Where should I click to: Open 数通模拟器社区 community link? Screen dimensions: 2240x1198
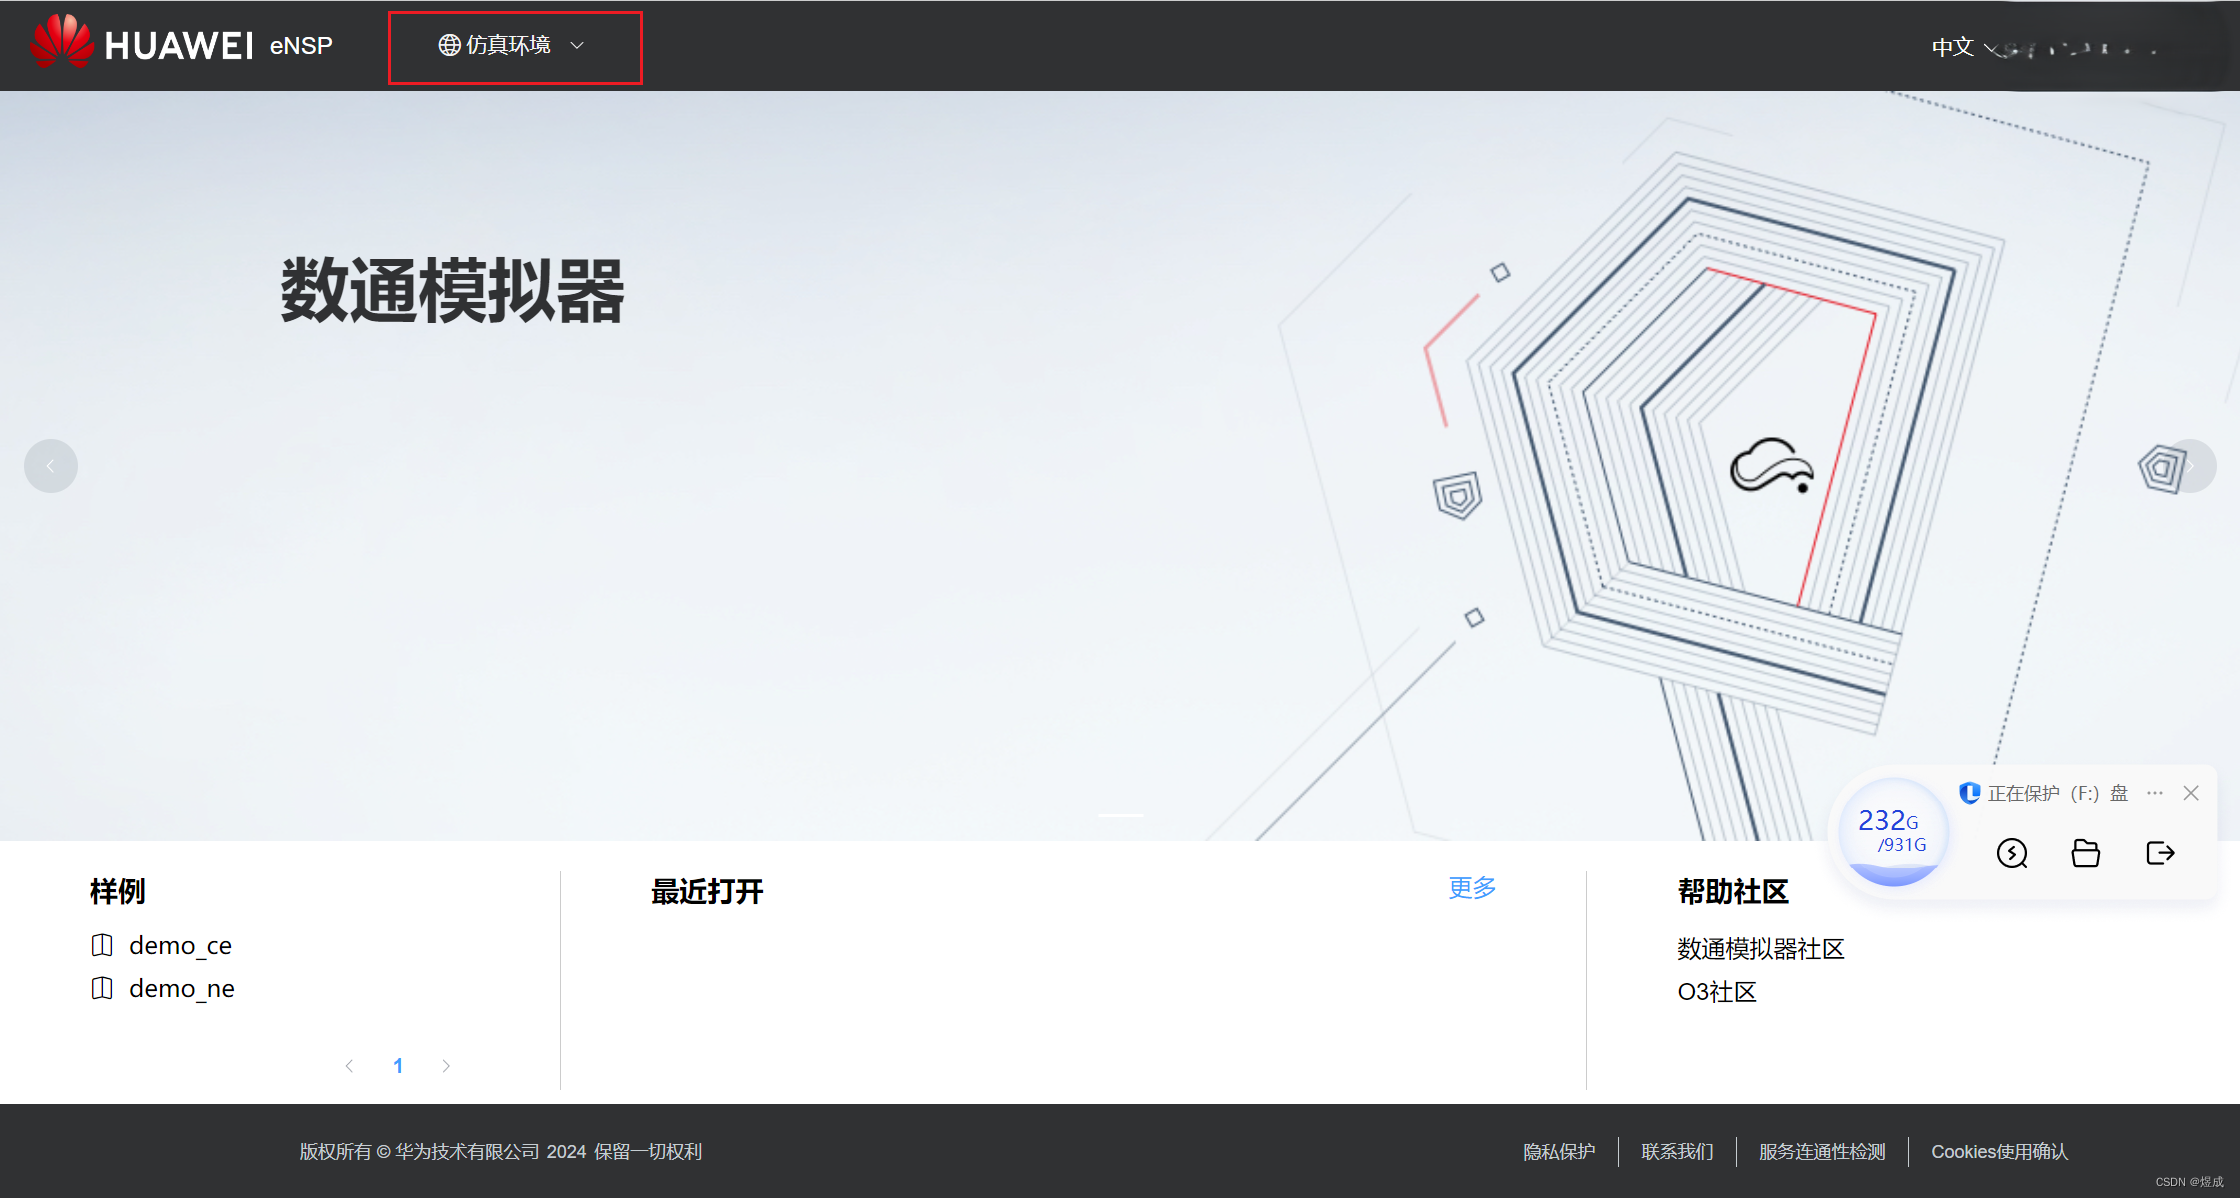point(1760,948)
